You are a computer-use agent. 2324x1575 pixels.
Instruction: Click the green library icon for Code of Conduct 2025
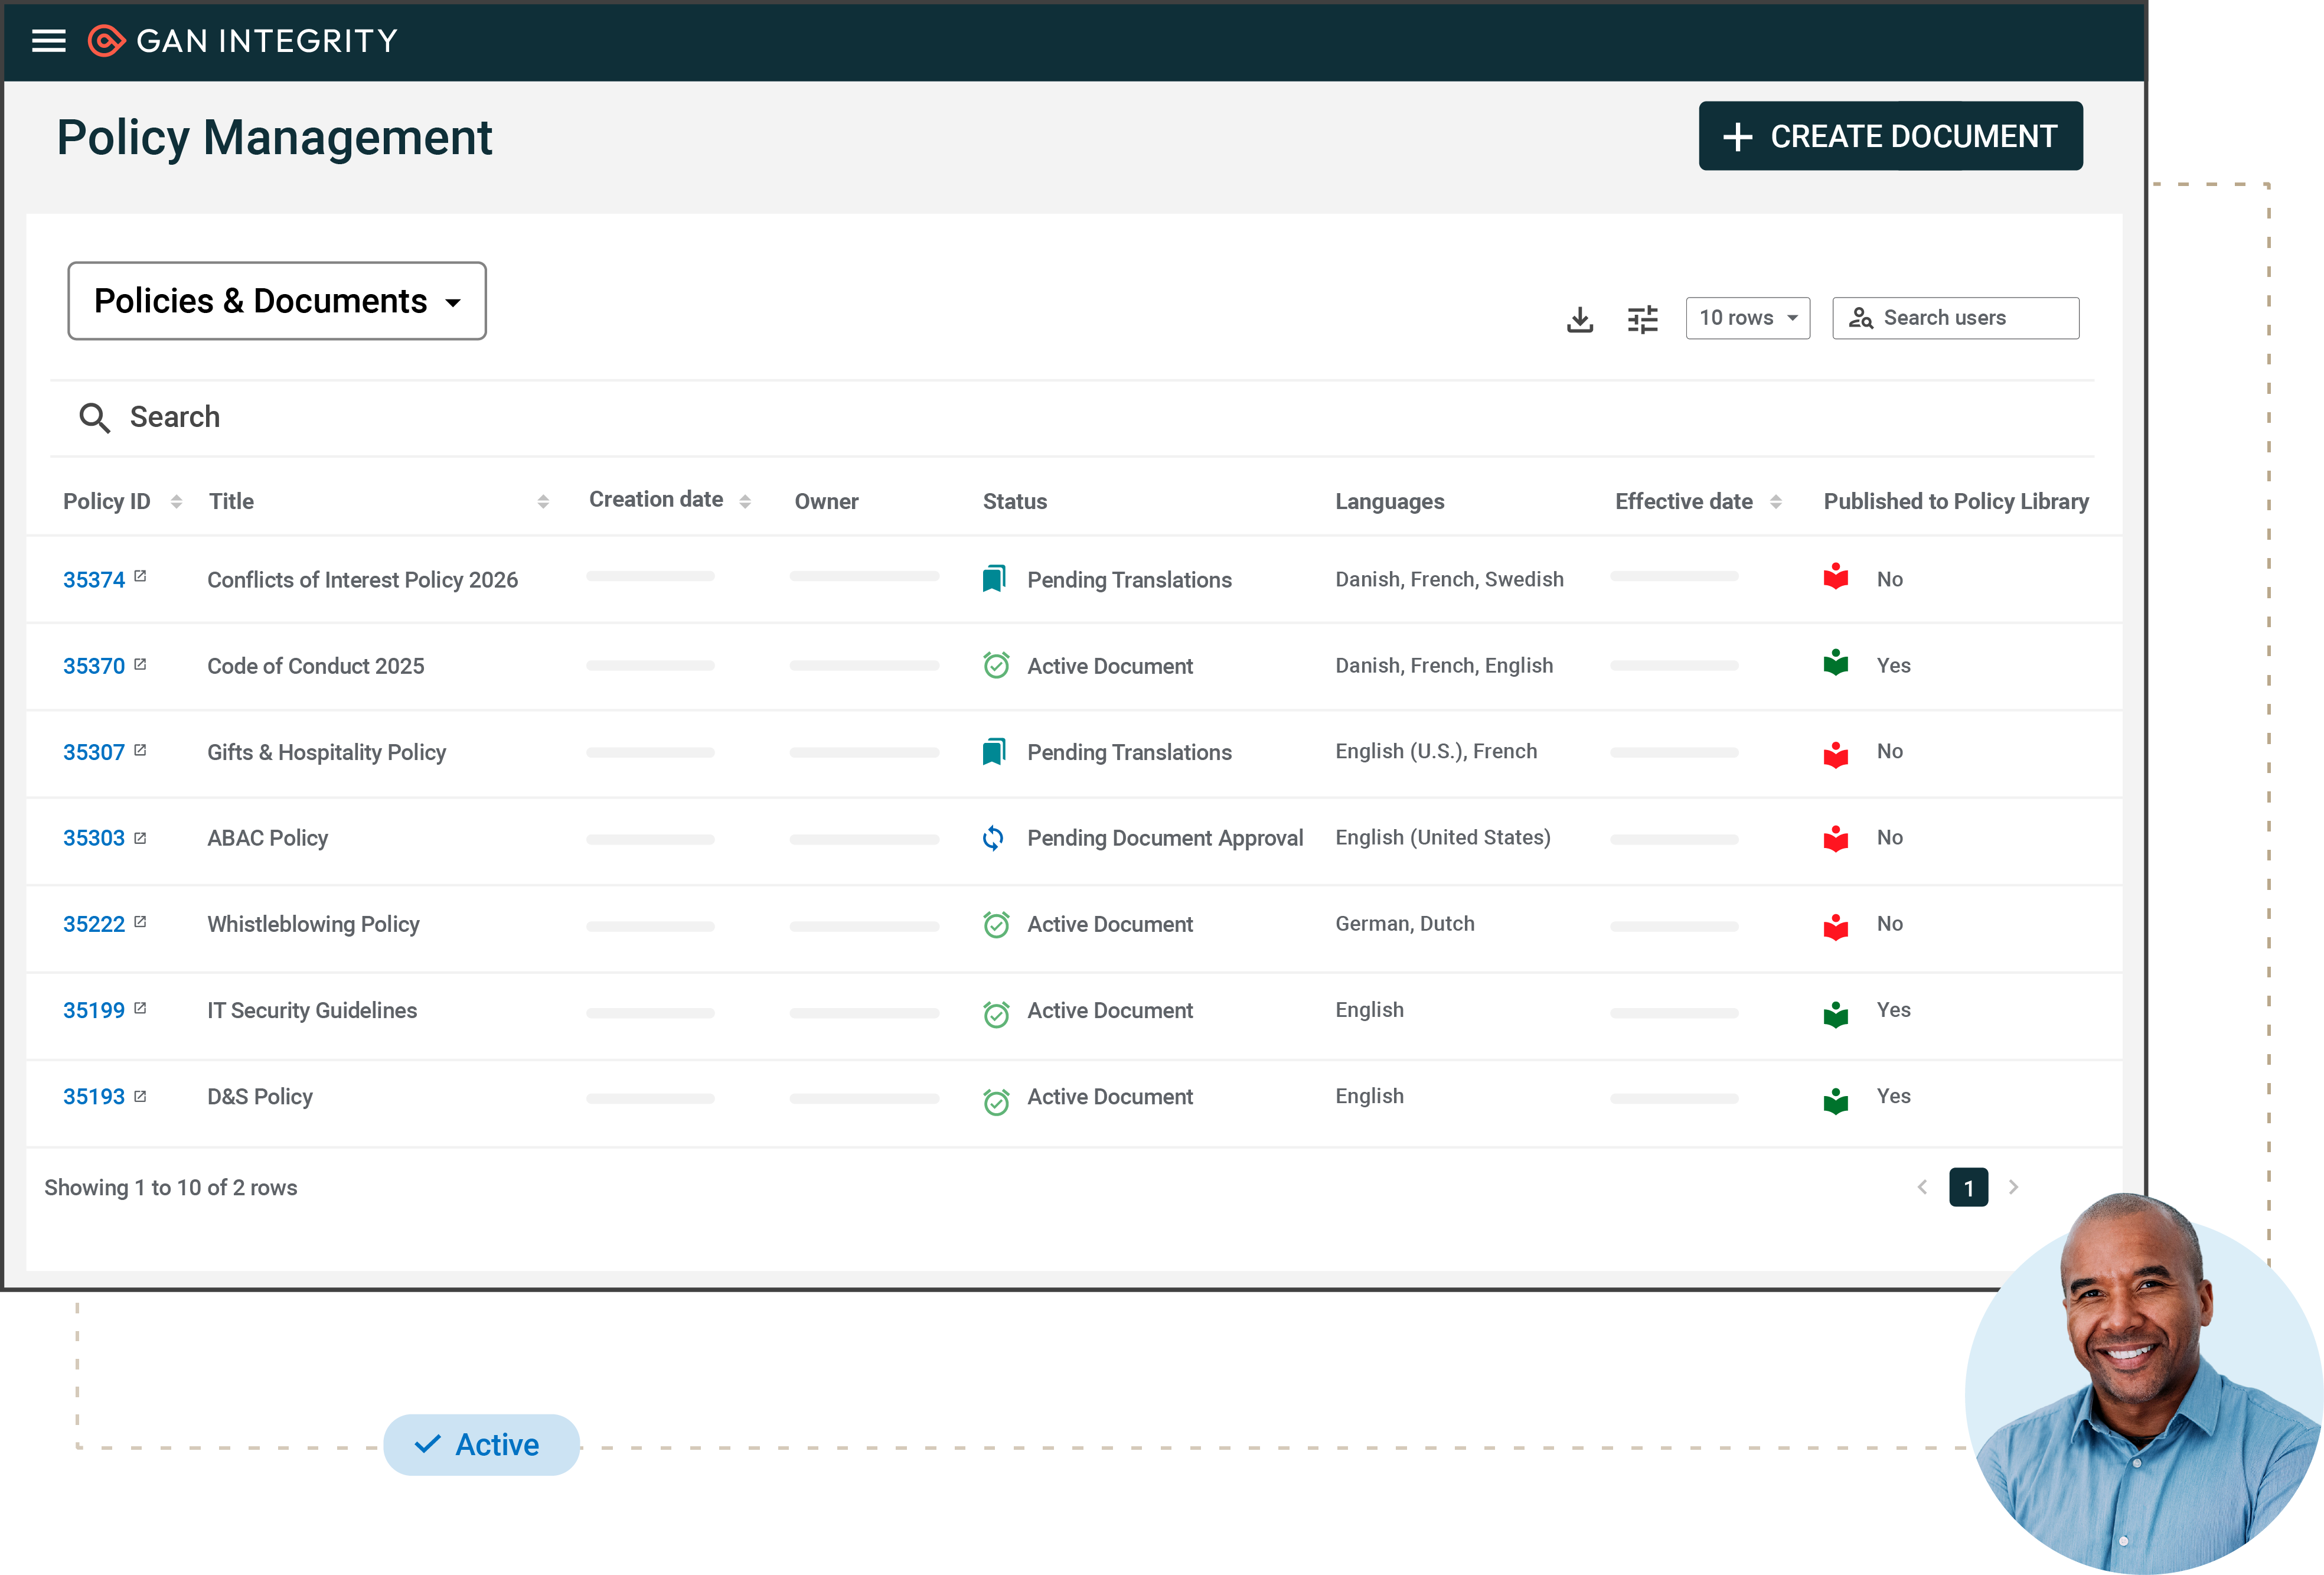(1835, 663)
